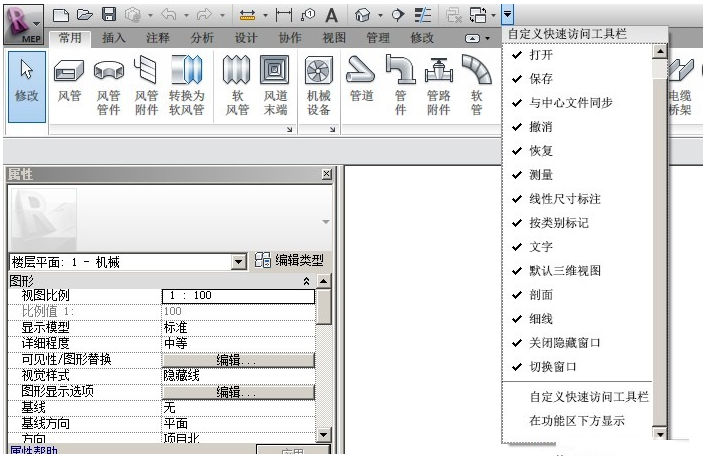Uncheck 打开 in the toolbar menu

click(578, 55)
